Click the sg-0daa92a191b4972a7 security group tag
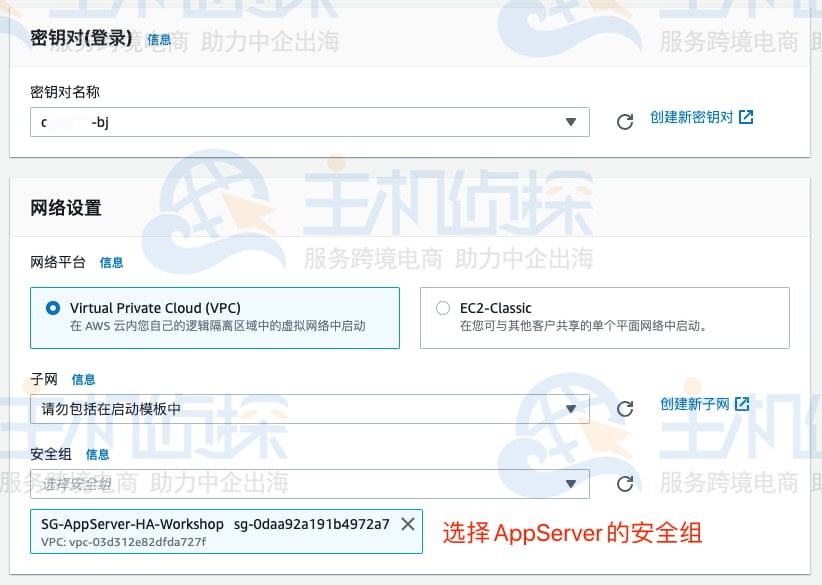The width and height of the screenshot is (822, 585). (311, 524)
